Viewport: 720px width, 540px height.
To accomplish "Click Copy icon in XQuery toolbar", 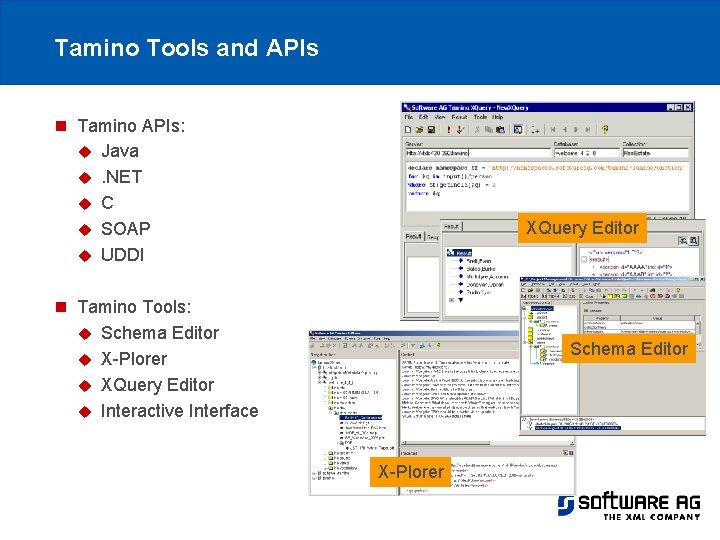I will tap(489, 130).
